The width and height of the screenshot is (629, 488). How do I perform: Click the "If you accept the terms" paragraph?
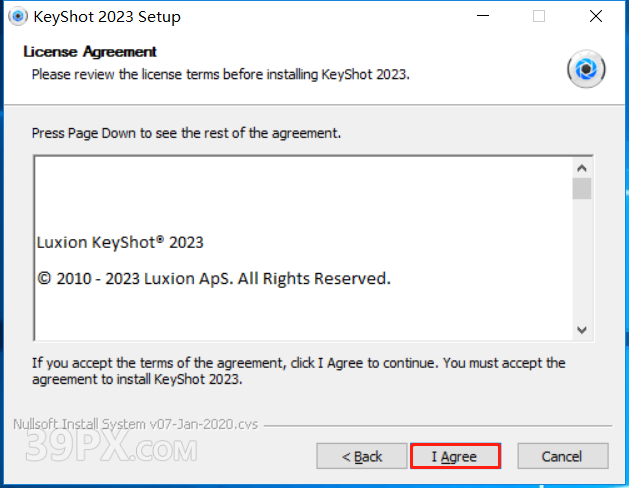[298, 371]
